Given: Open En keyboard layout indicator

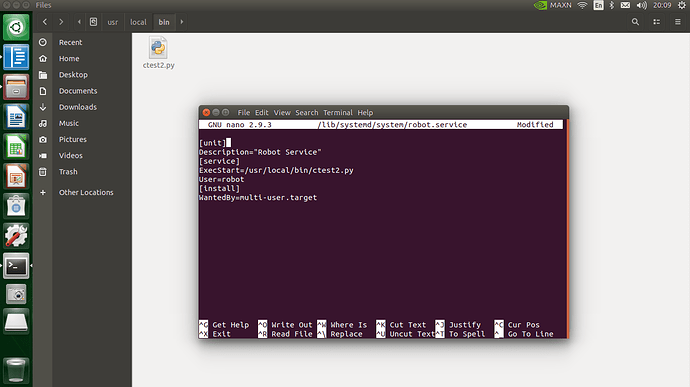Looking at the screenshot, I should tap(598, 5).
